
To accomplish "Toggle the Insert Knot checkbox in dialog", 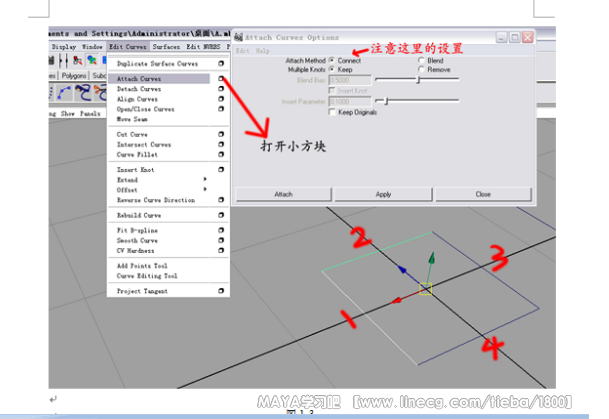I will [332, 90].
